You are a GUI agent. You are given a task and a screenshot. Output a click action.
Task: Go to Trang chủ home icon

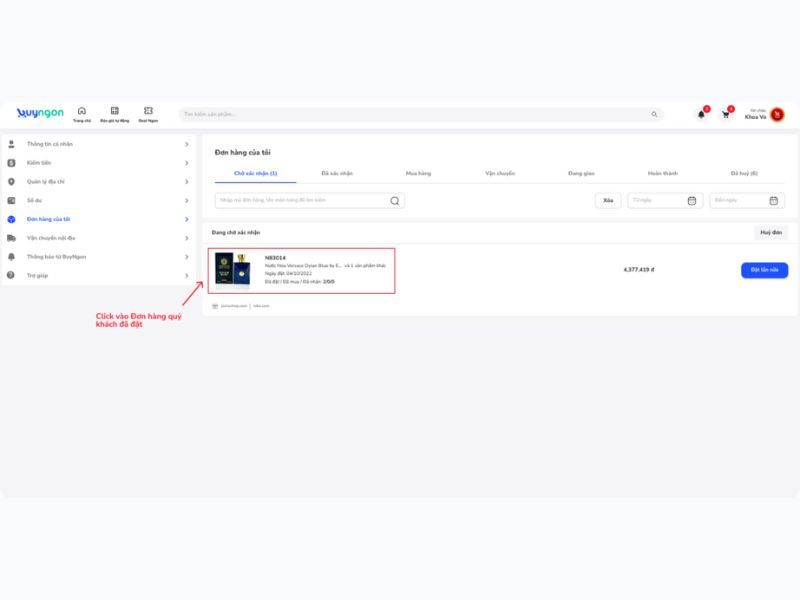(82, 111)
